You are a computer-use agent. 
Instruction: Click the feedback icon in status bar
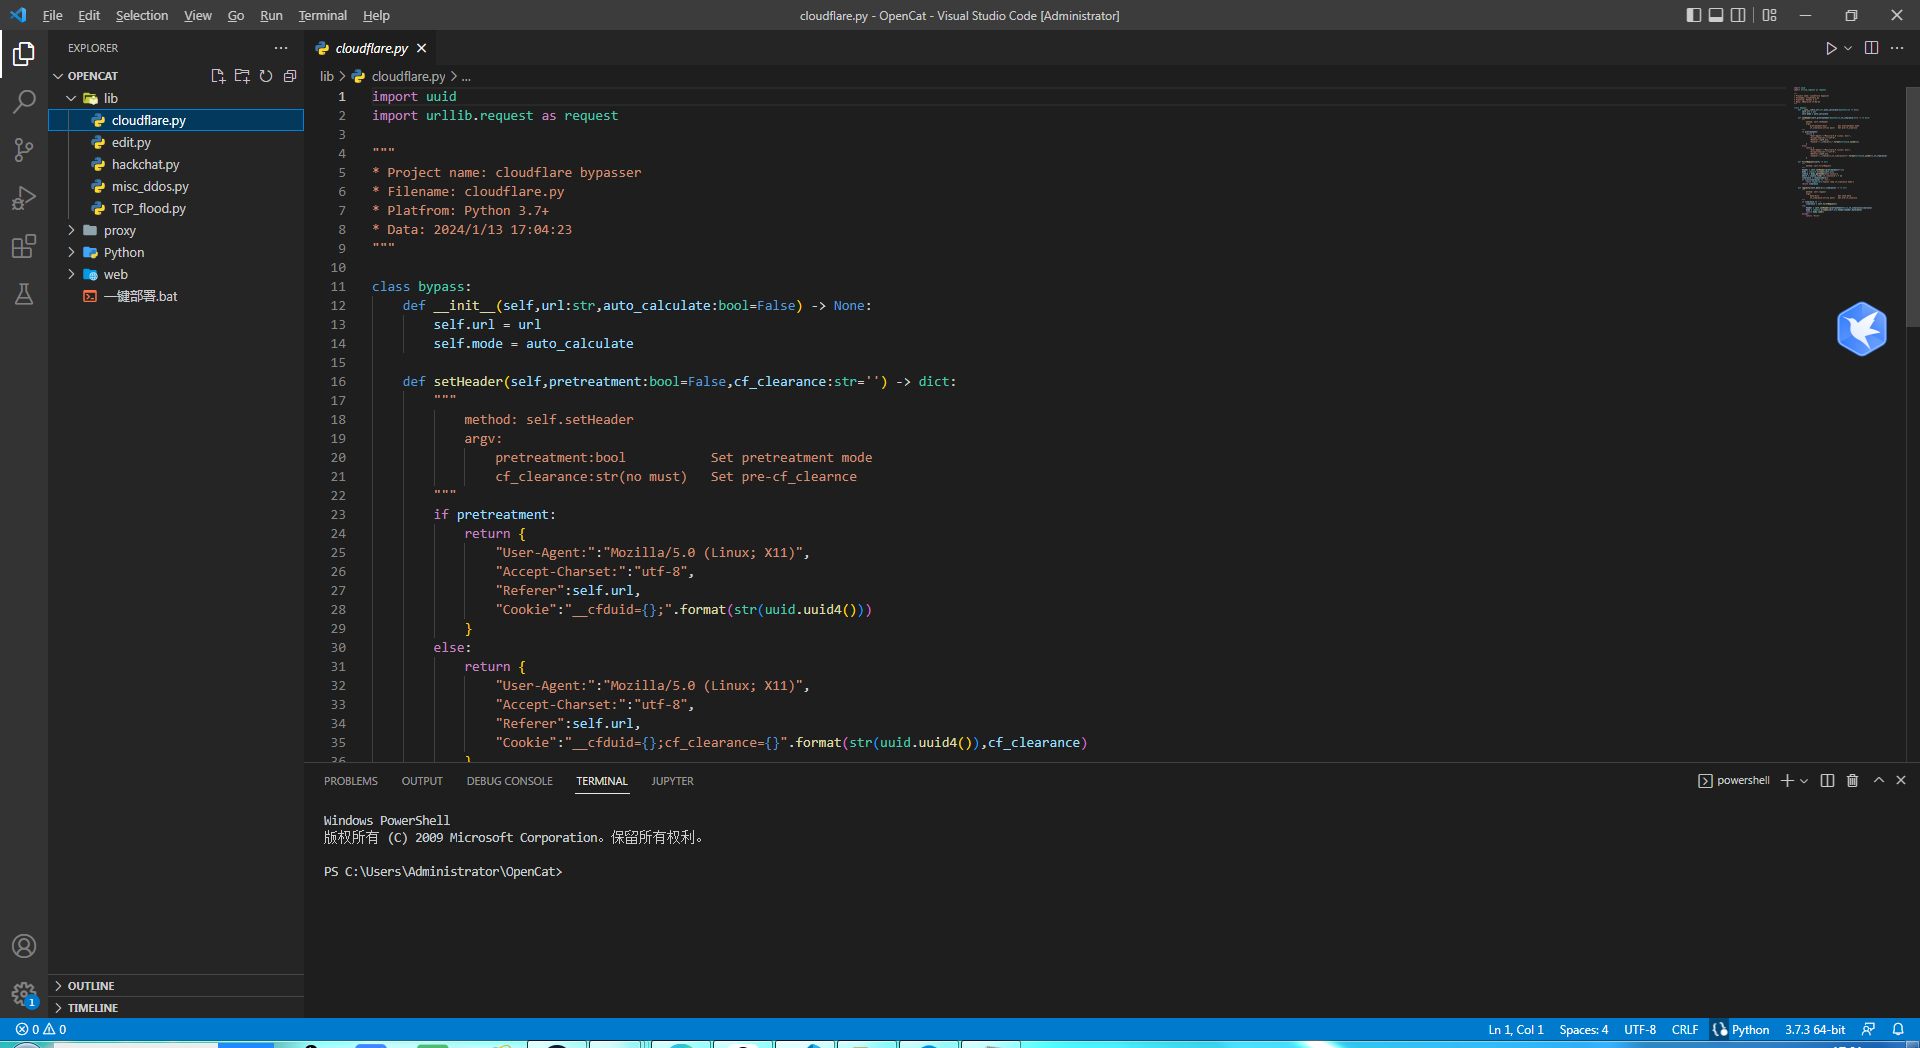(x=1868, y=1029)
